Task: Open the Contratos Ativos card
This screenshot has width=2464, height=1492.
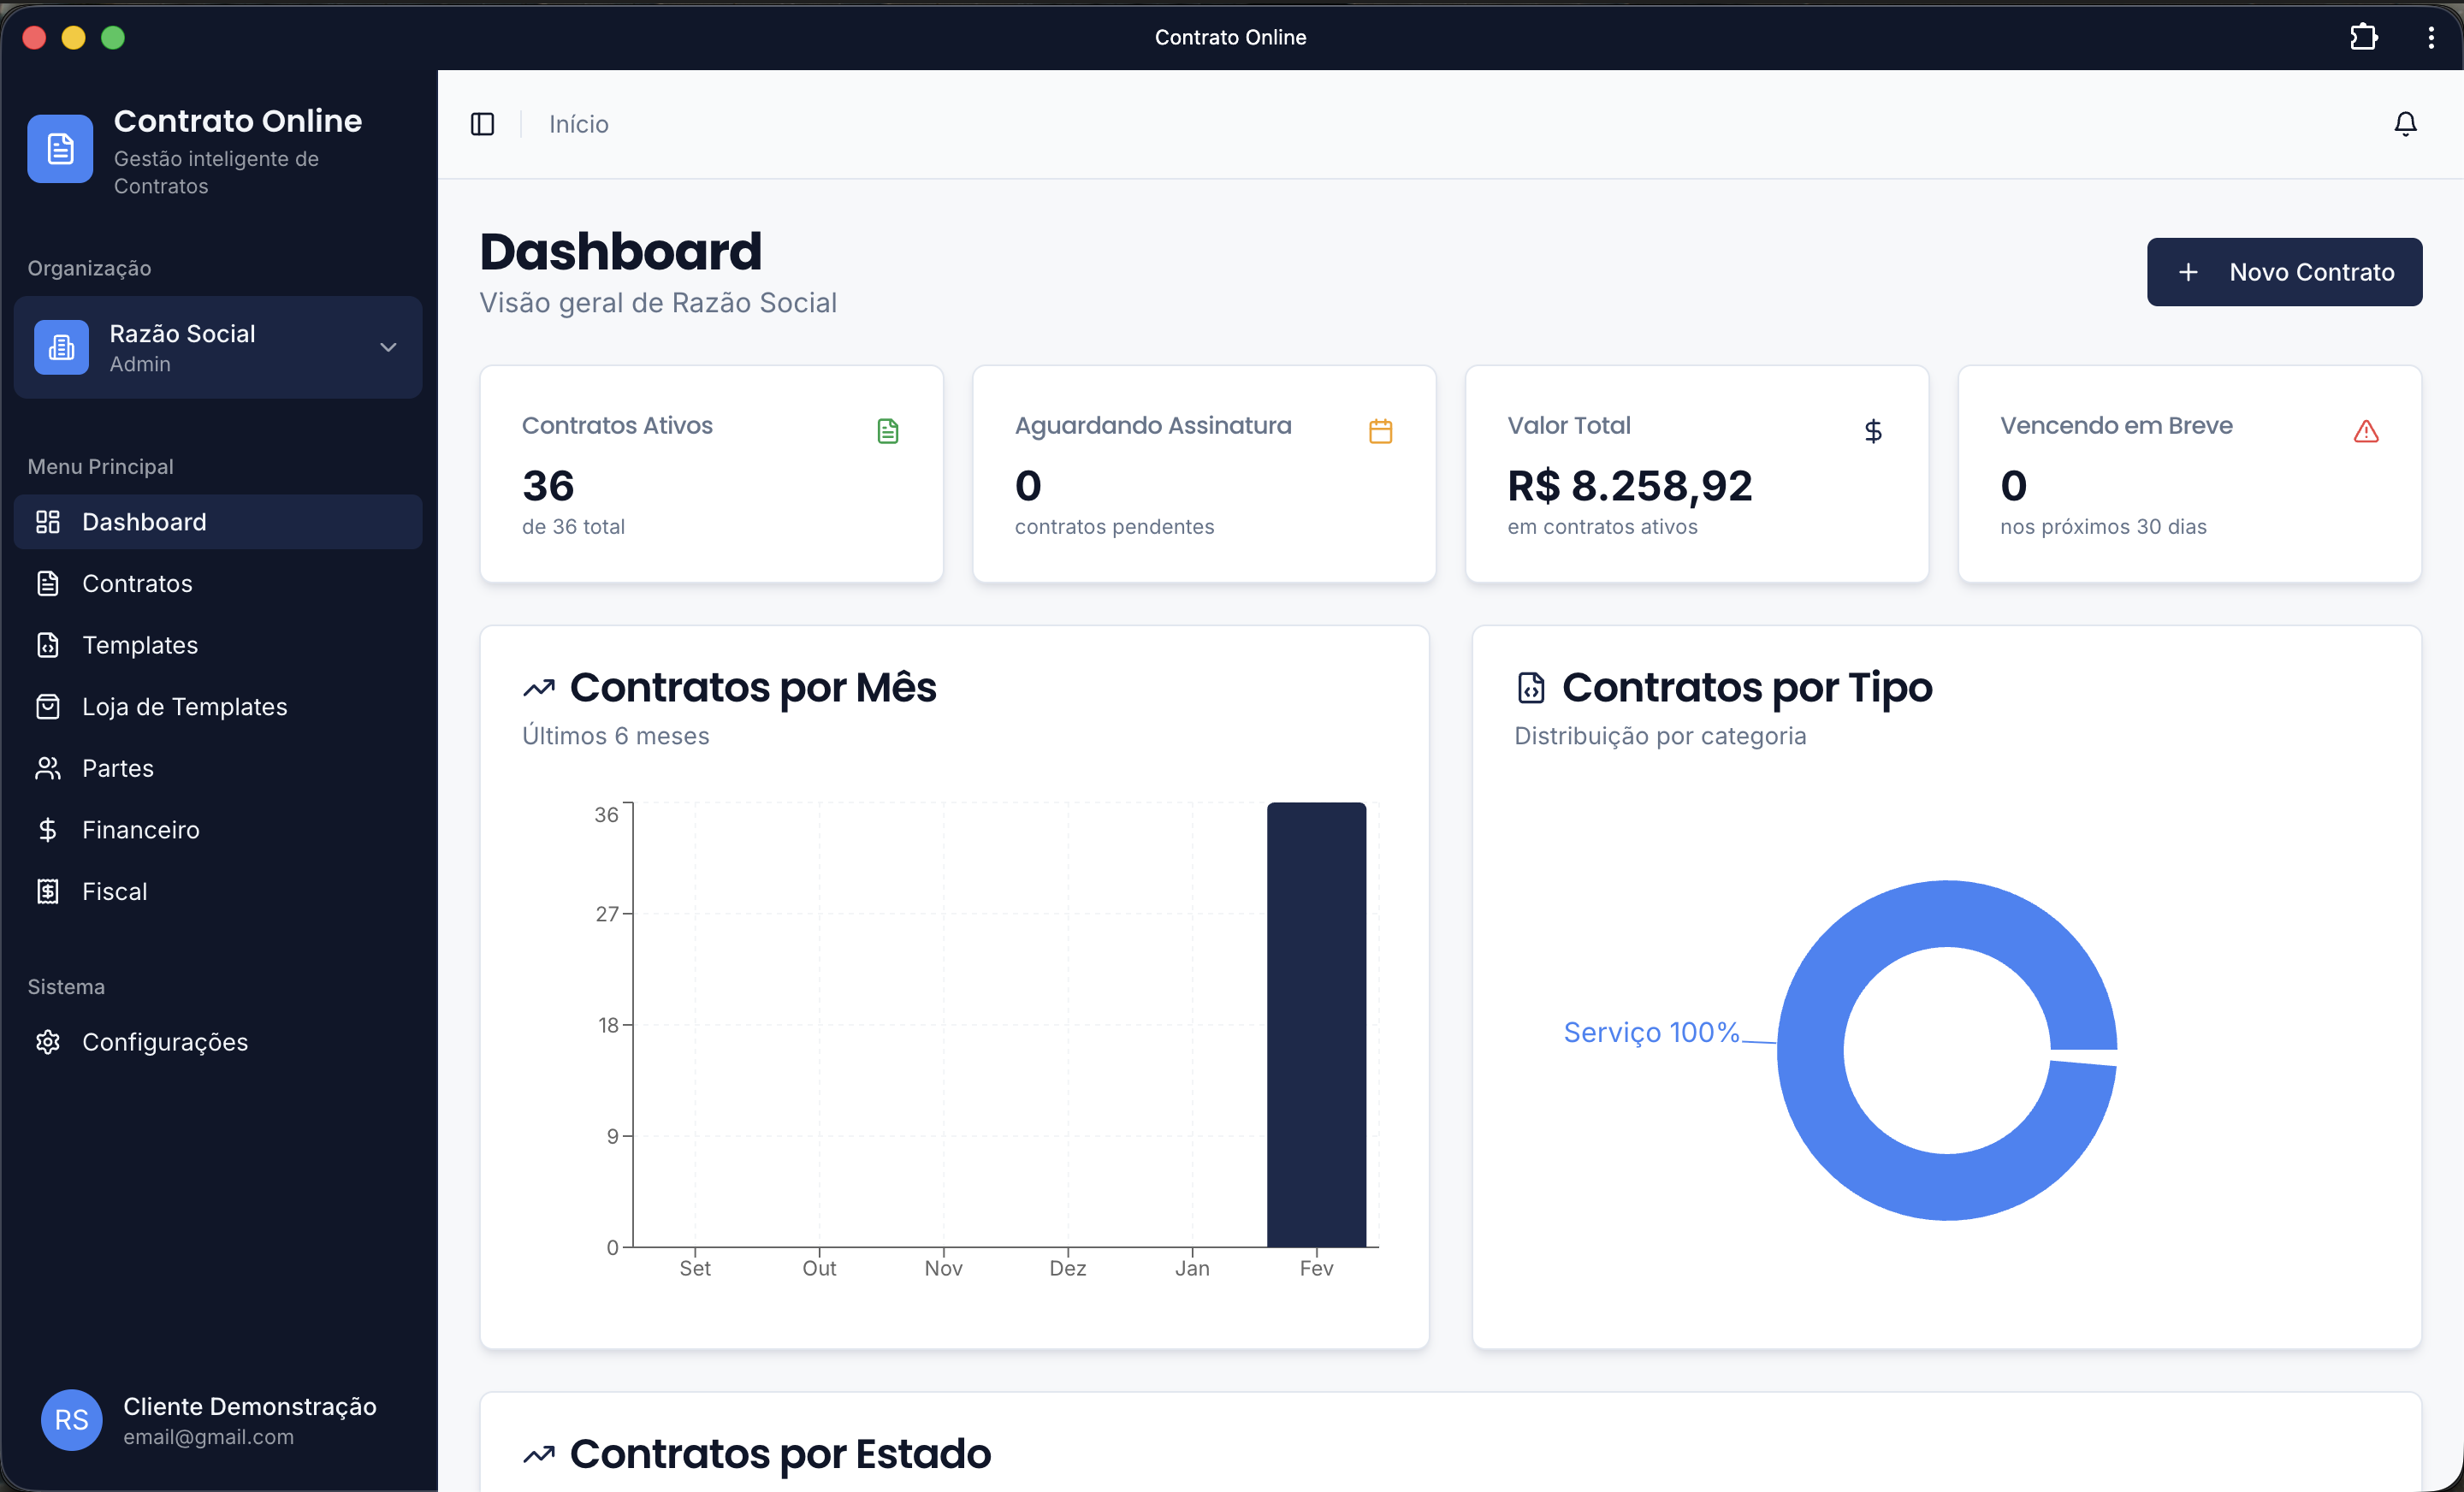Action: coord(712,474)
